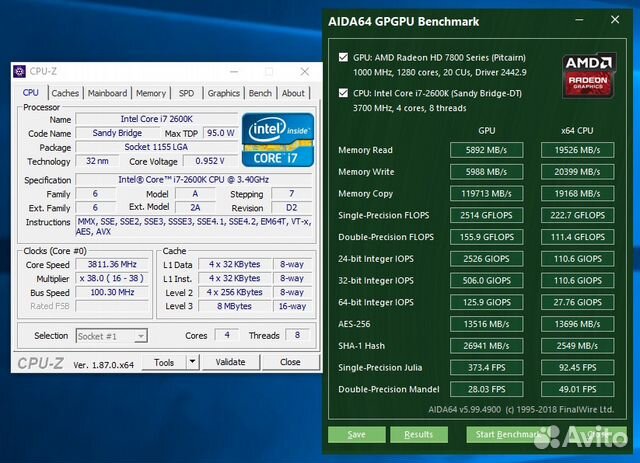Select the SPD tab
The height and width of the screenshot is (463, 640).
[x=186, y=93]
